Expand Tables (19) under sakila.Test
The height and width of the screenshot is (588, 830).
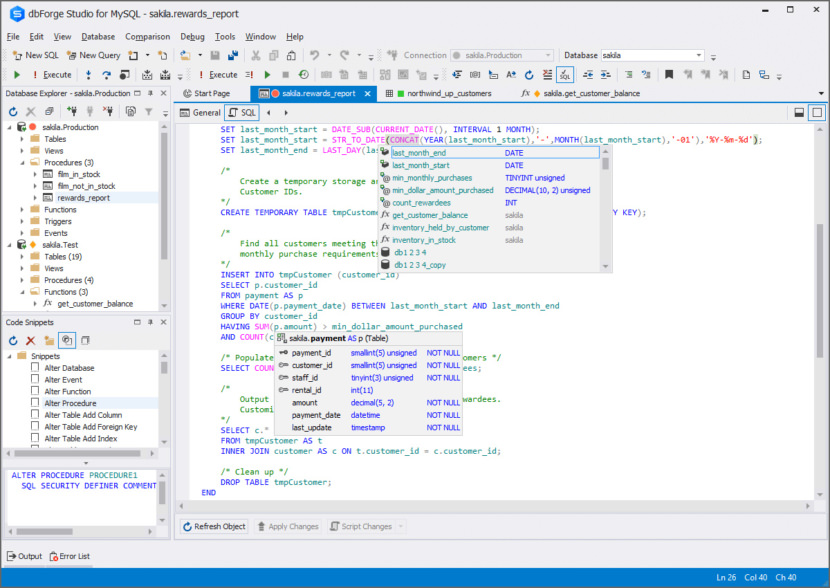pos(22,257)
